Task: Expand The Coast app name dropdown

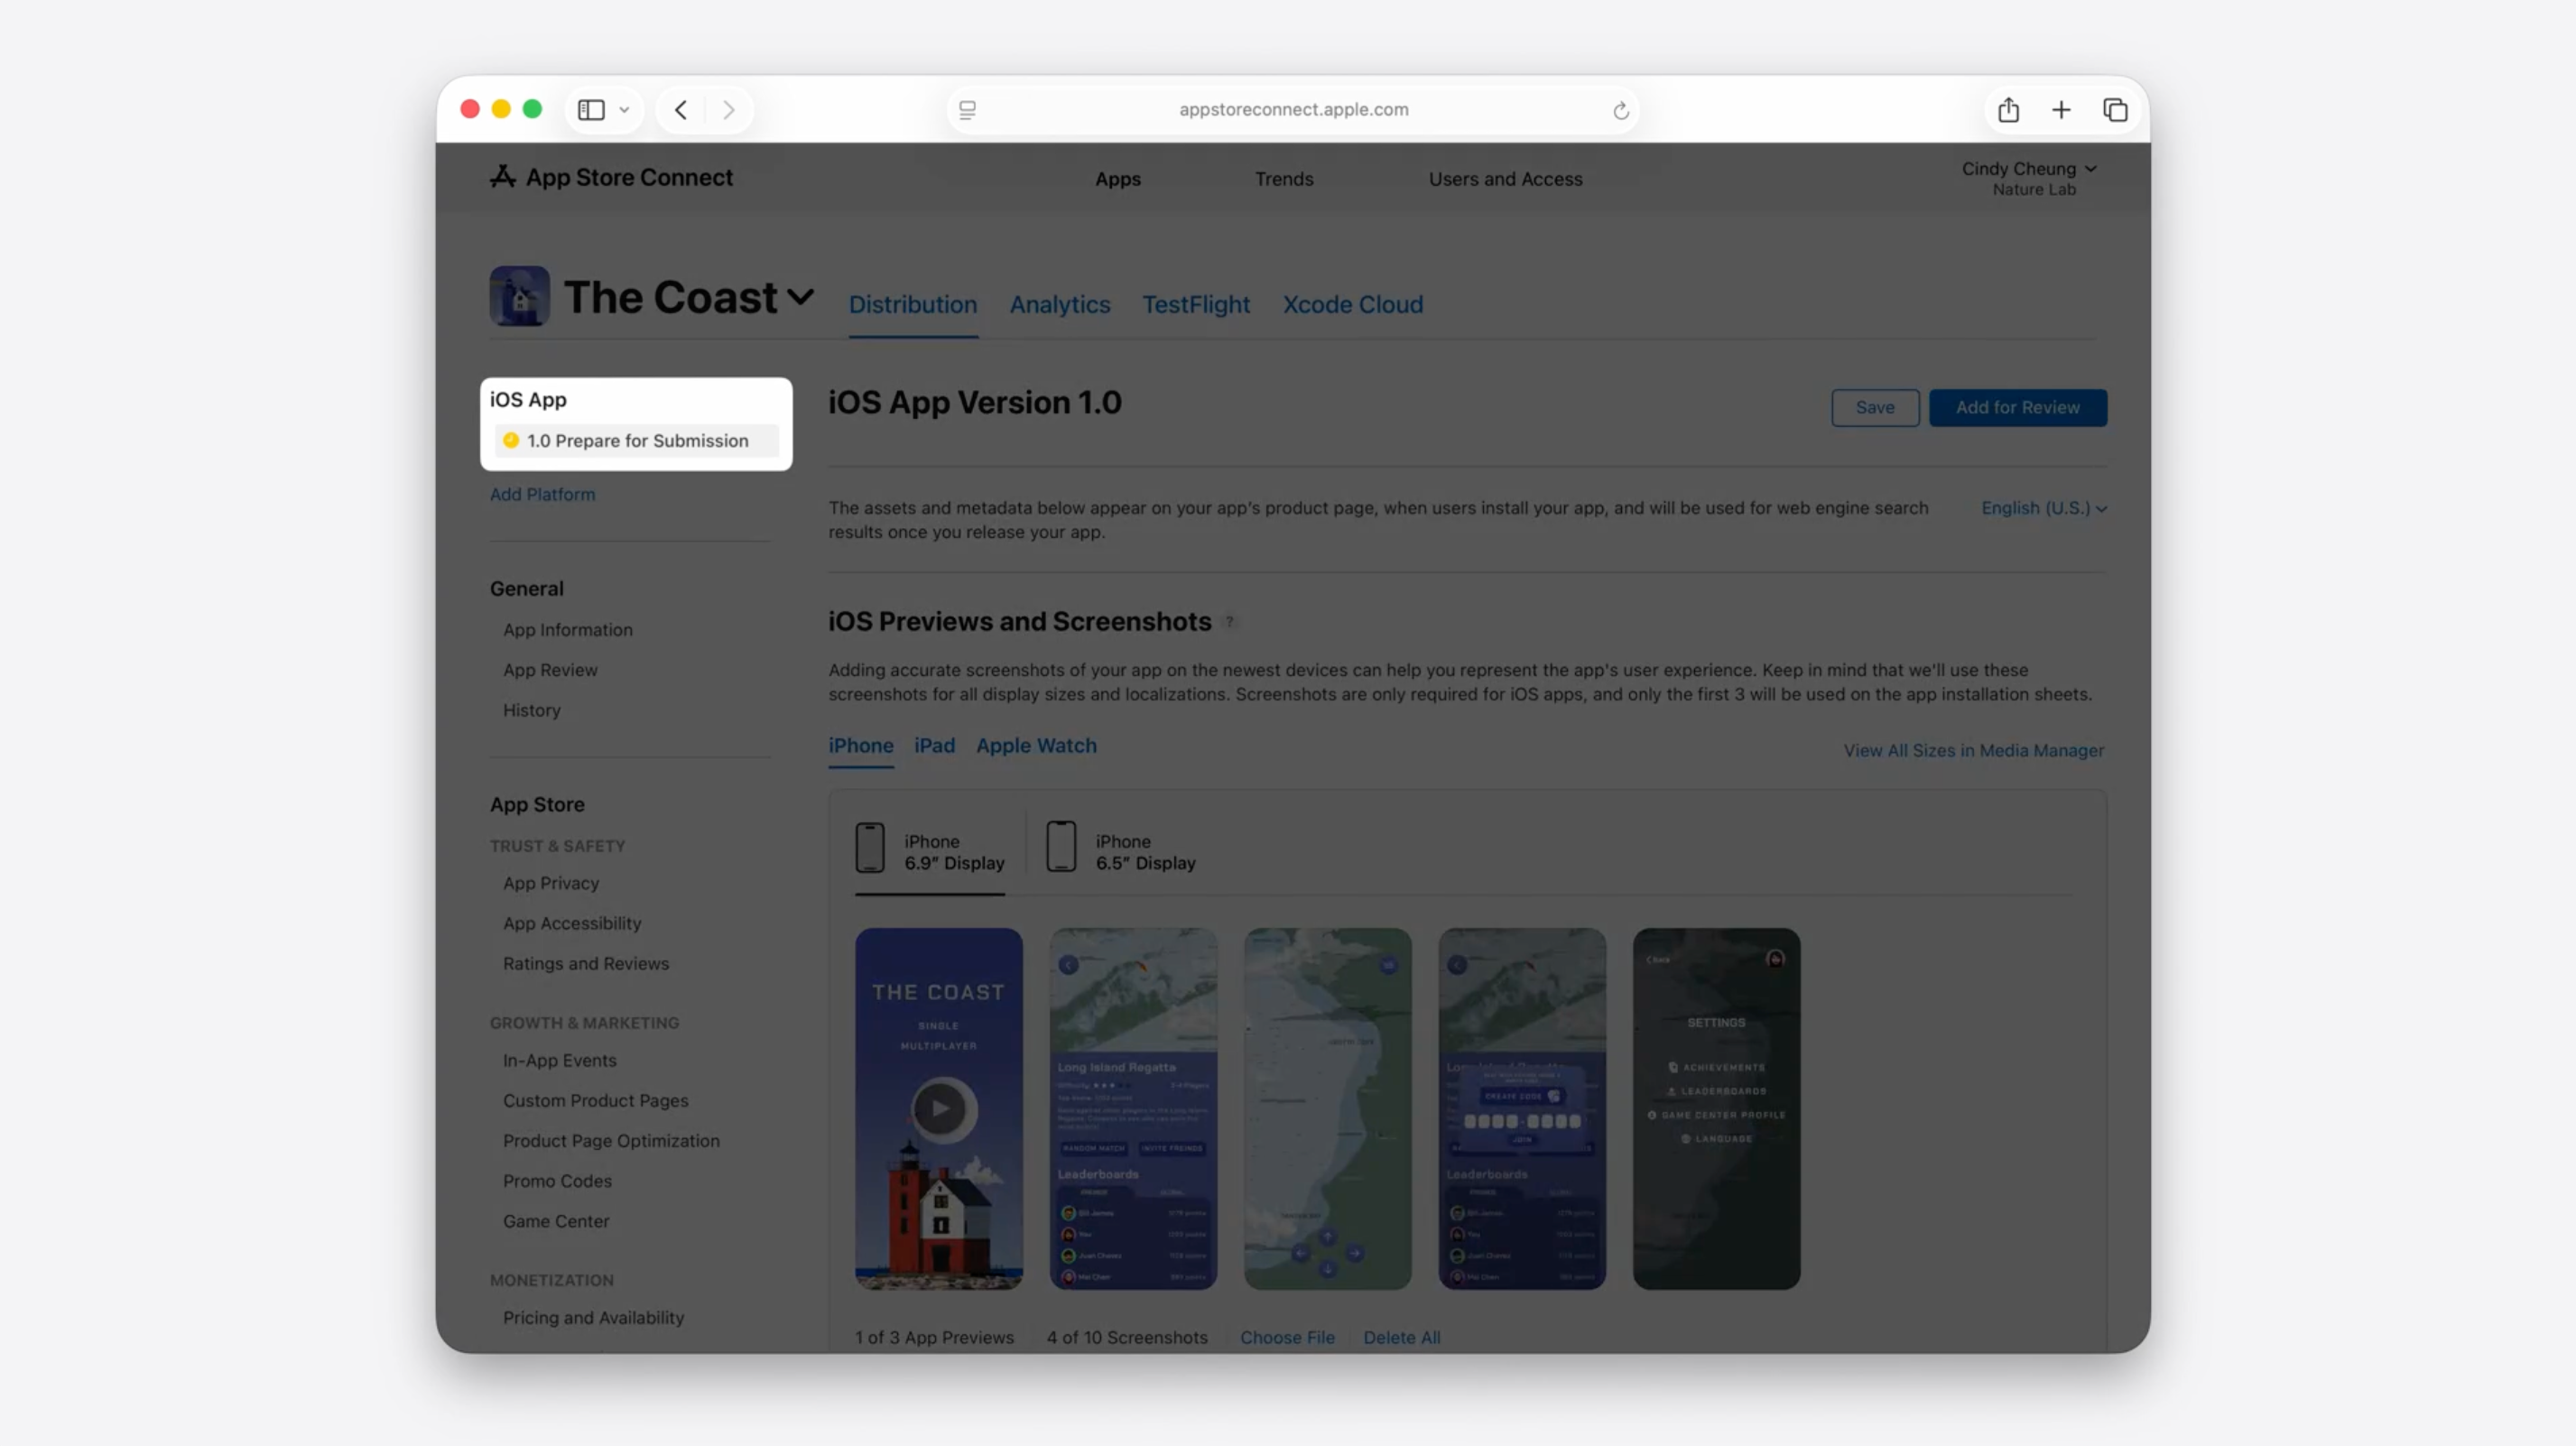Action: pos(800,297)
